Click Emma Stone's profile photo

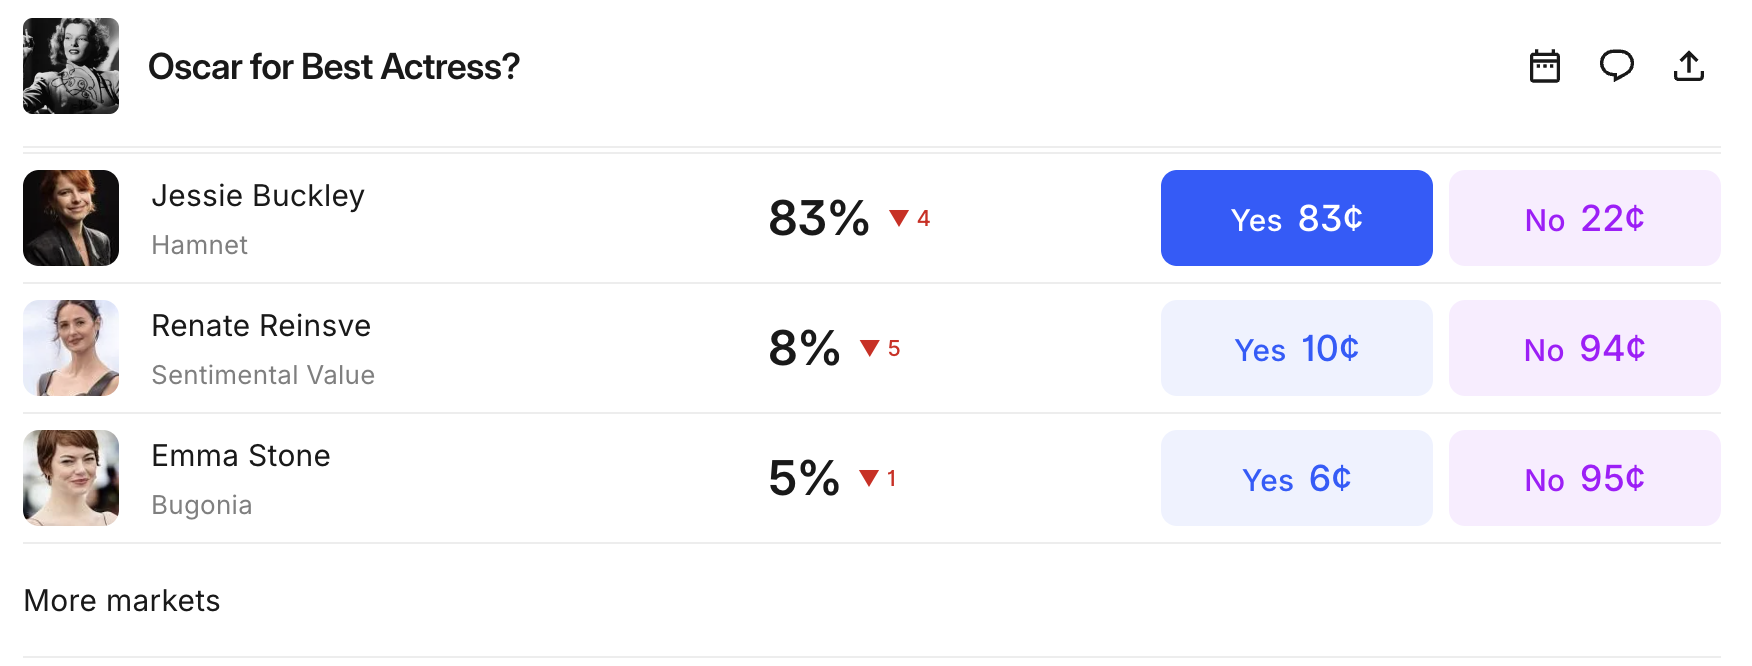click(x=71, y=478)
